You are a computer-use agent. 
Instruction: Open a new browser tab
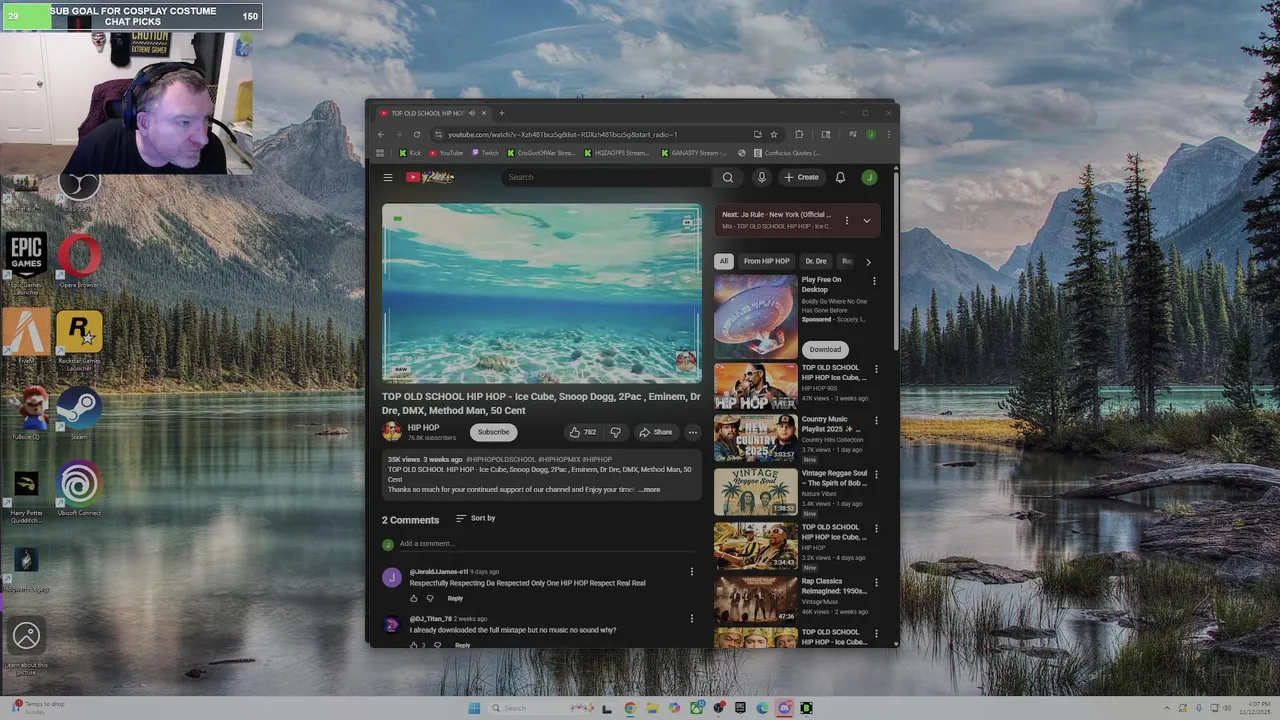click(501, 113)
